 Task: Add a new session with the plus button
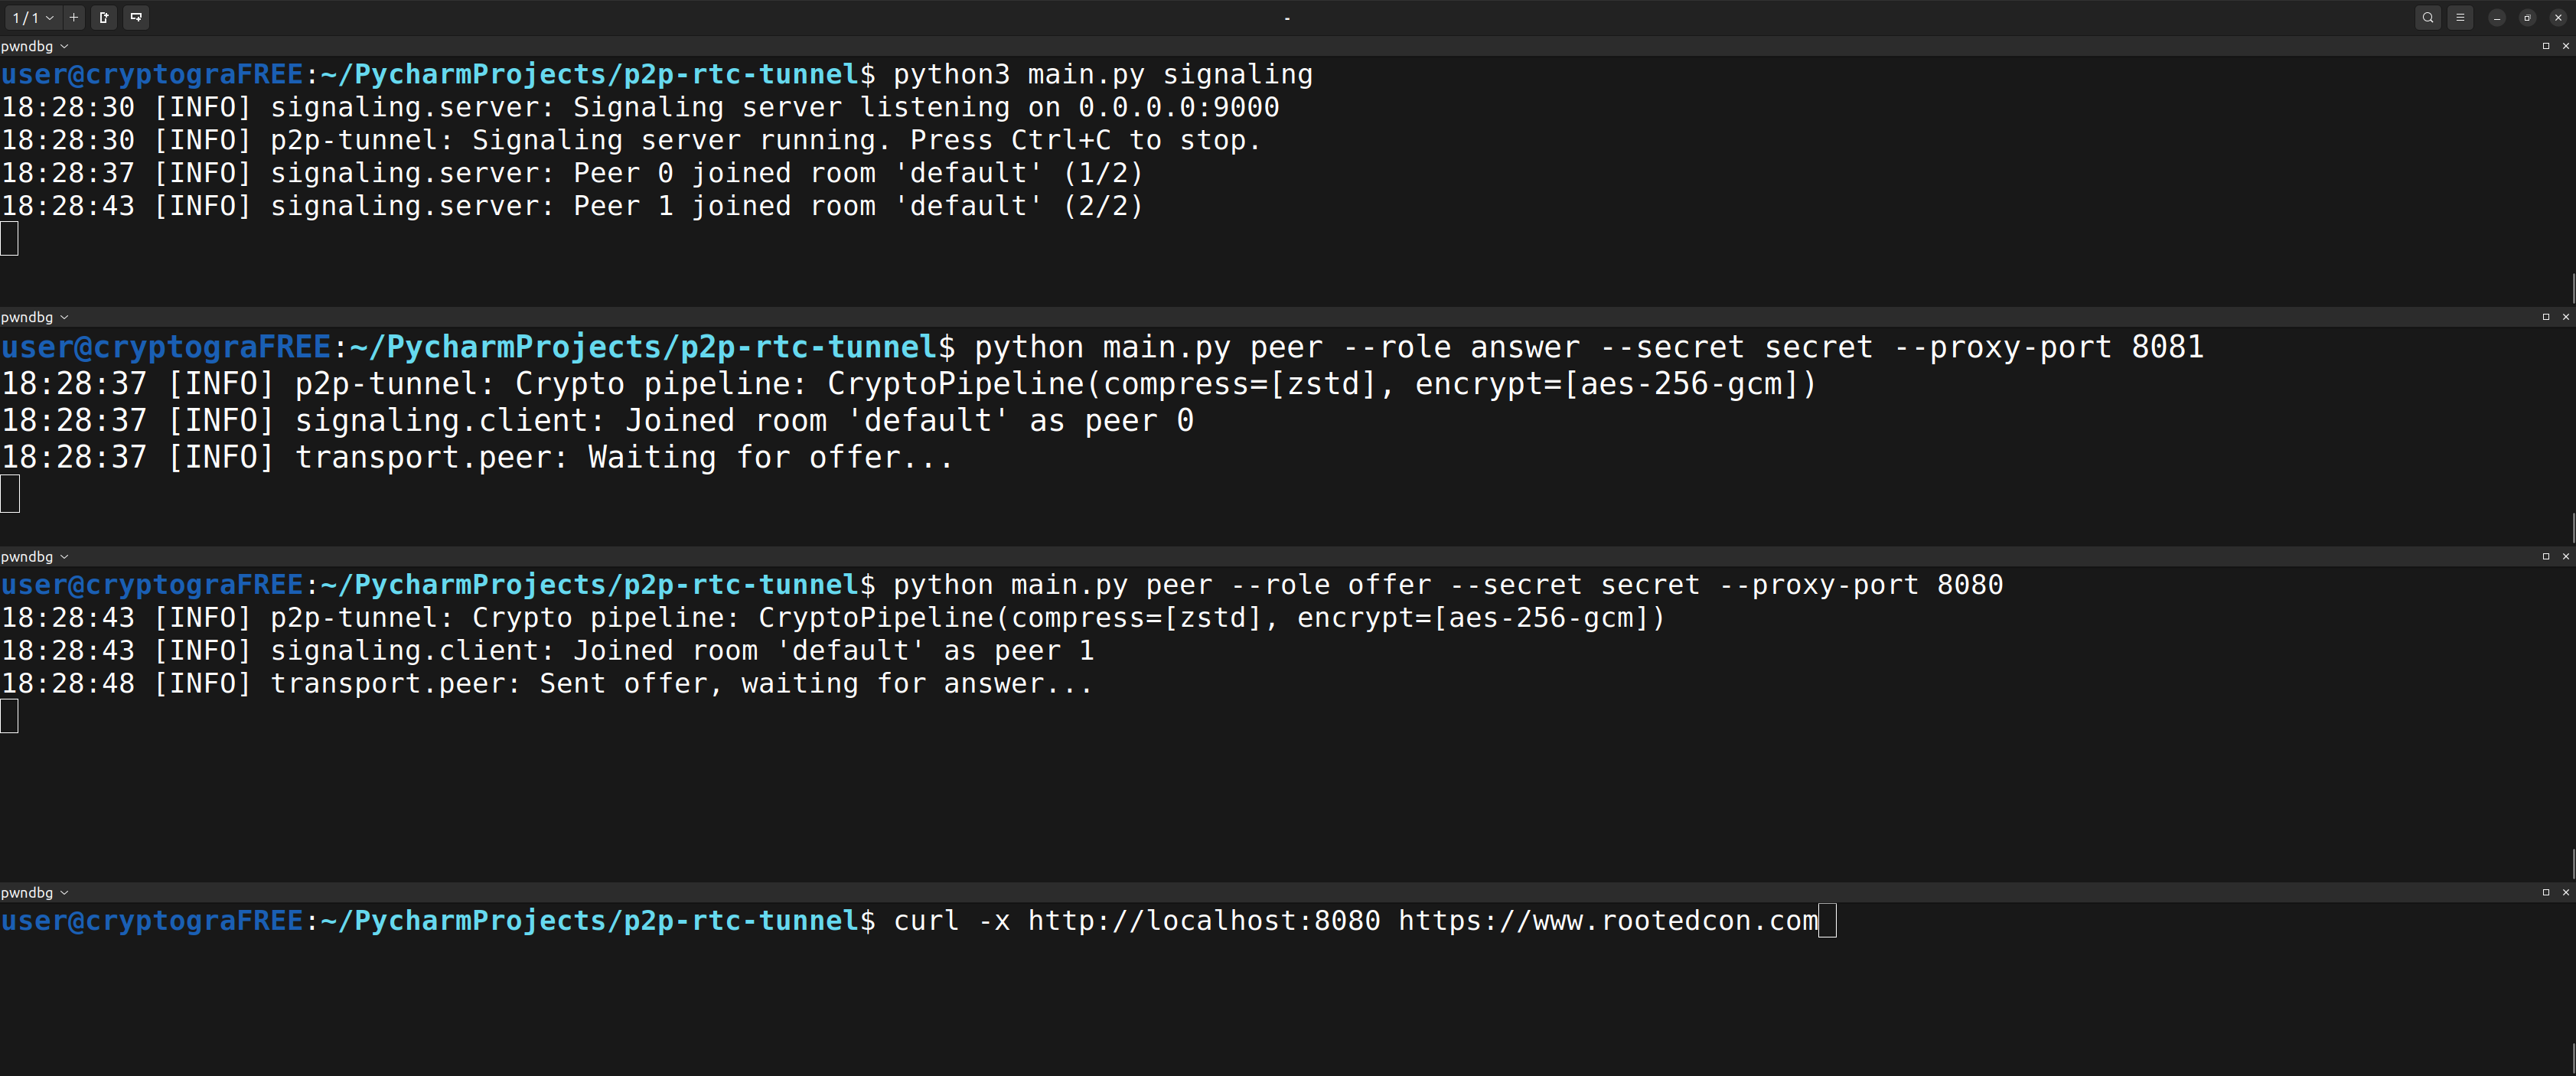pos(74,17)
